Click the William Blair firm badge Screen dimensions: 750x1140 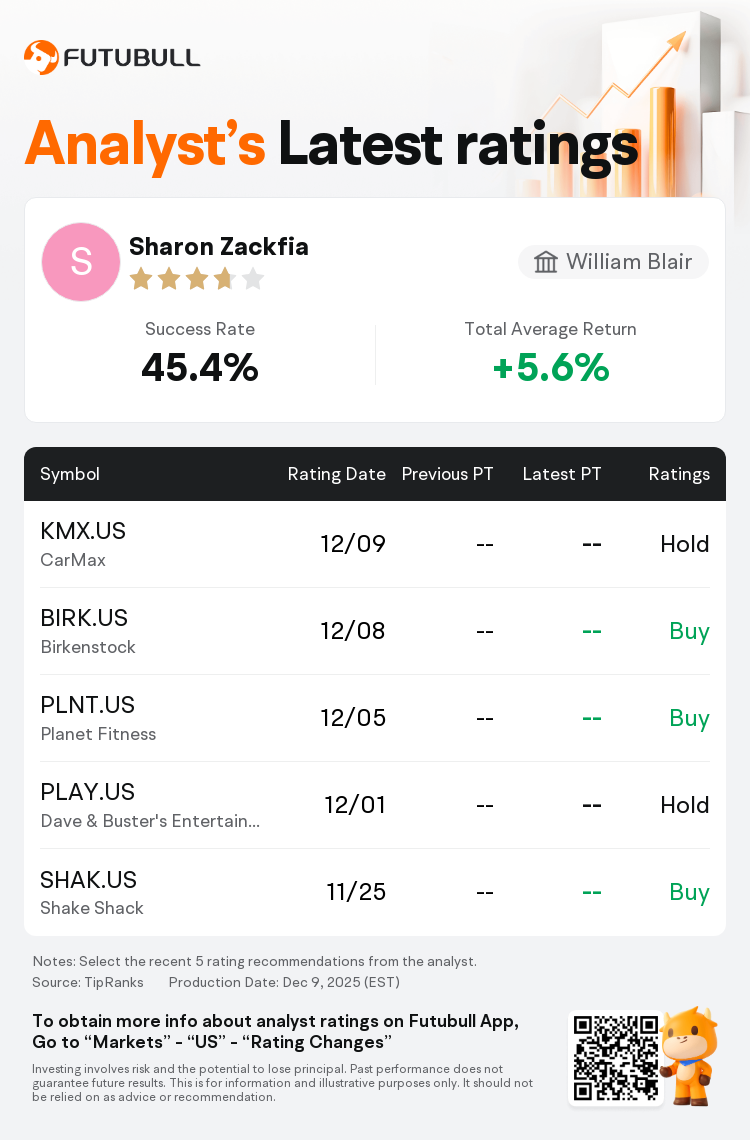(613, 262)
